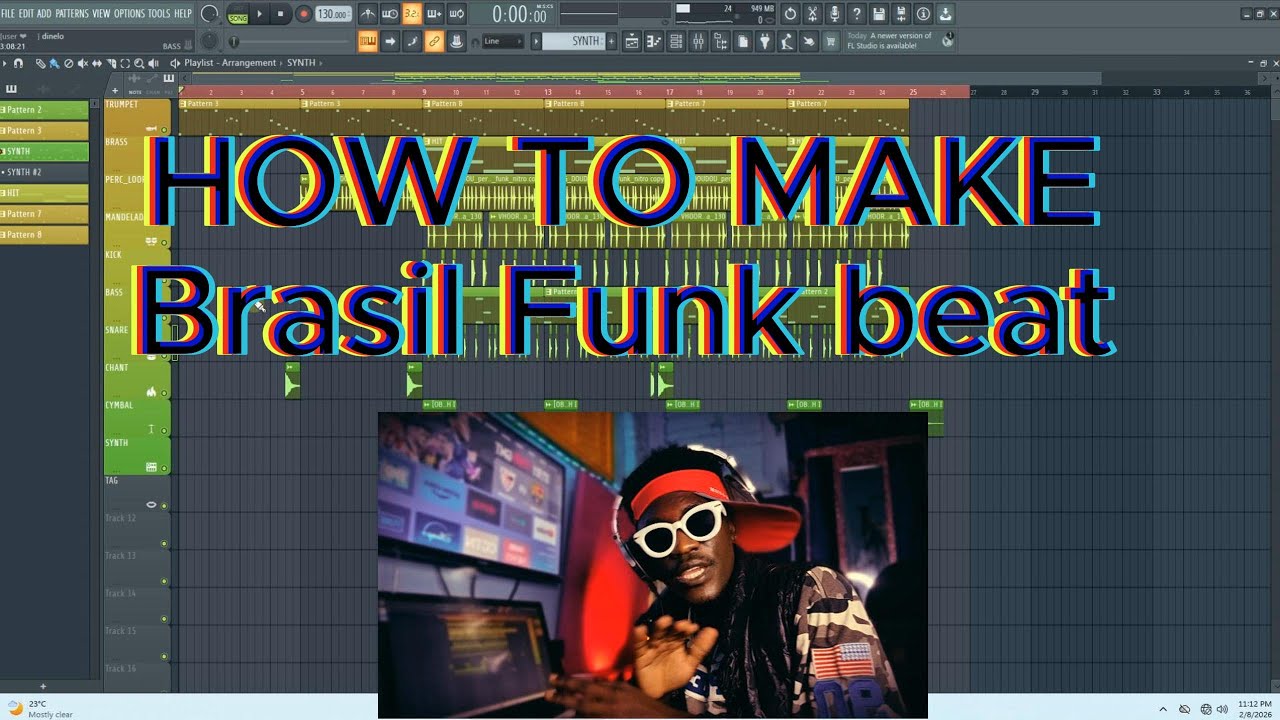Image resolution: width=1280 pixels, height=720 pixels.
Task: Open the SYNTH pattern selector dropdown
Action: tap(574, 41)
